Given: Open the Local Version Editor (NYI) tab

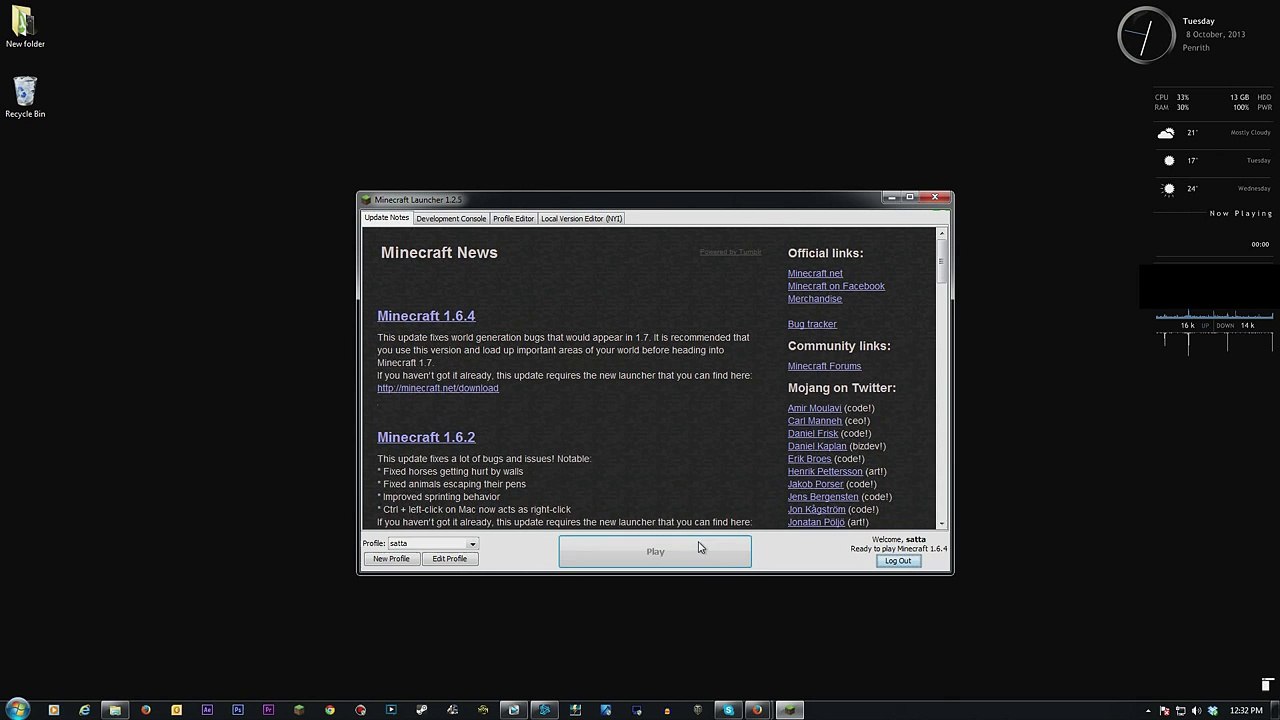Looking at the screenshot, I should (581, 218).
